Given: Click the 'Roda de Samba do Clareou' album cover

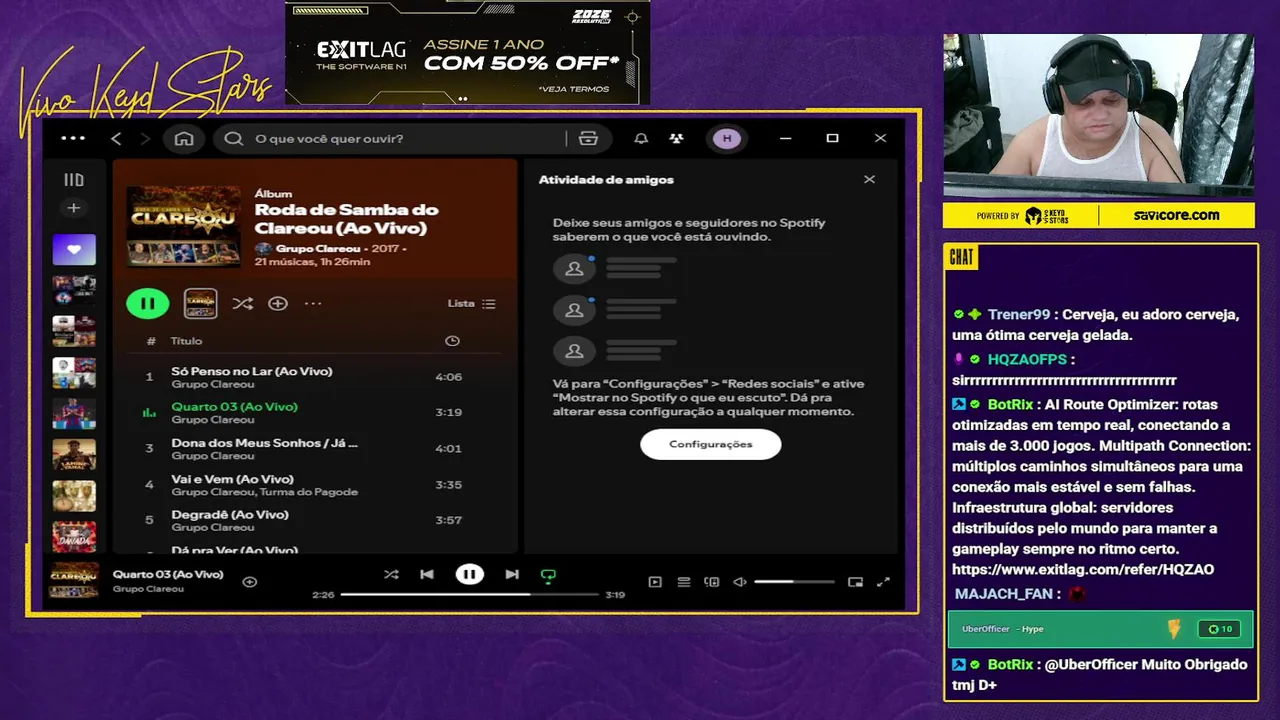Looking at the screenshot, I should pyautogui.click(x=184, y=226).
